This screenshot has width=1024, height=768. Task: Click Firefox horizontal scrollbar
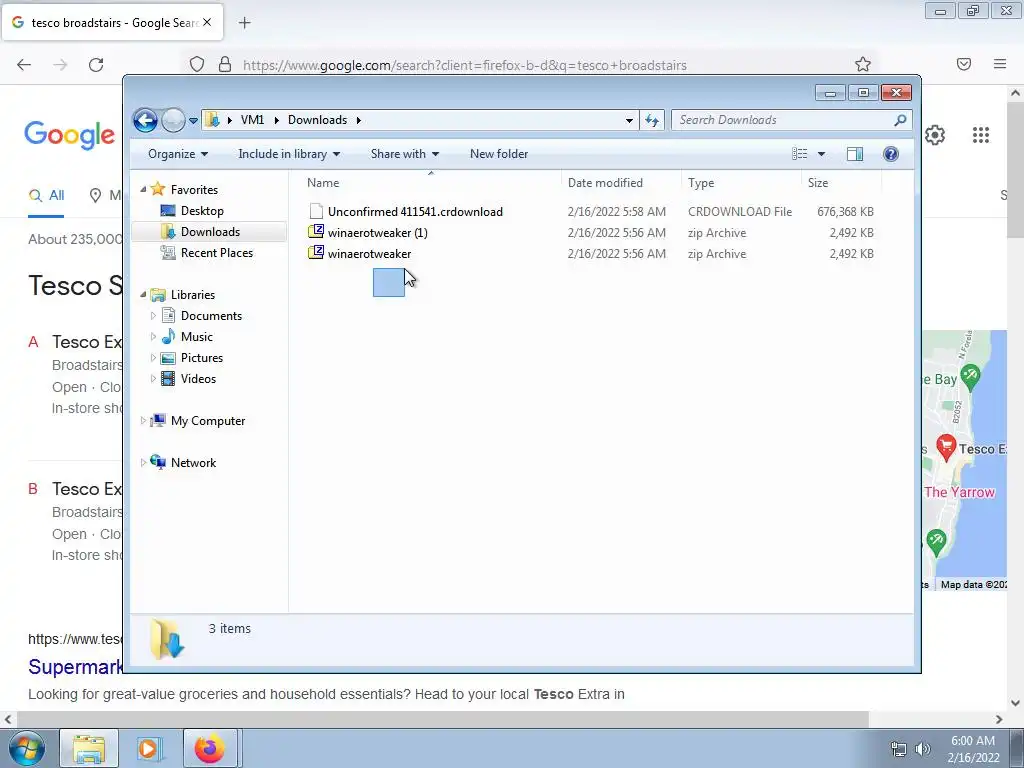pyautogui.click(x=441, y=719)
